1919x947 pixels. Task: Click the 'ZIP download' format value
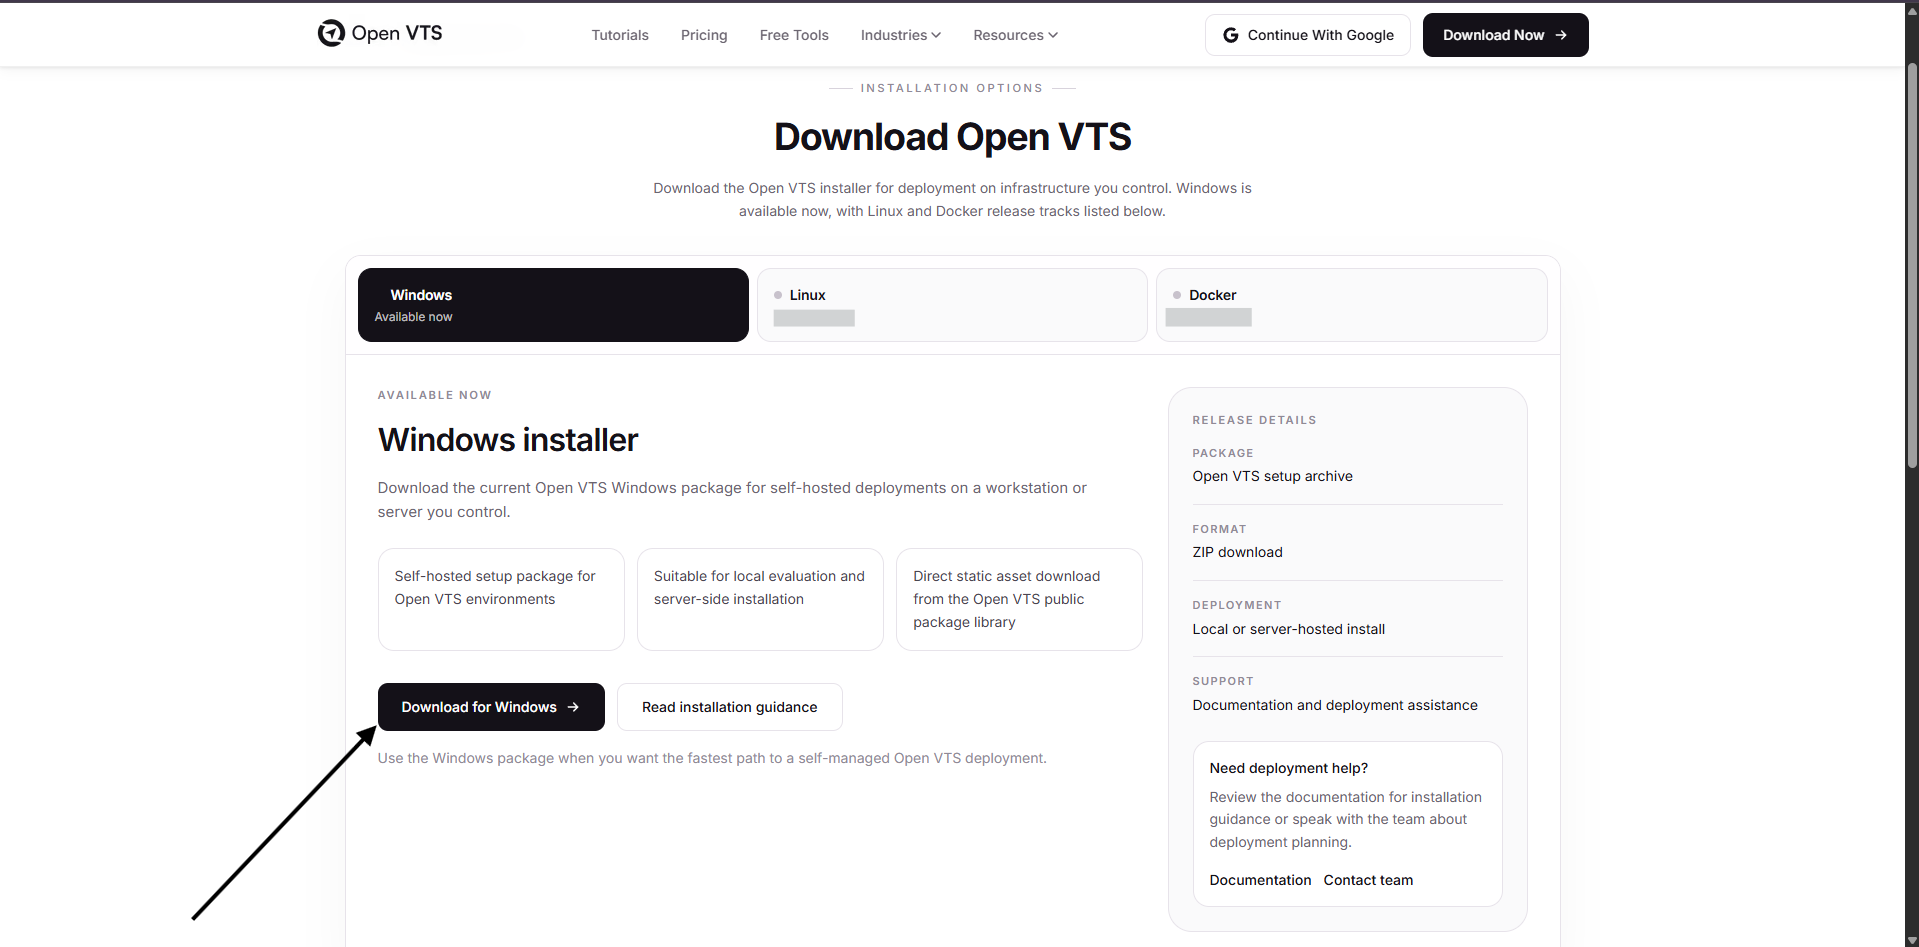tap(1237, 552)
